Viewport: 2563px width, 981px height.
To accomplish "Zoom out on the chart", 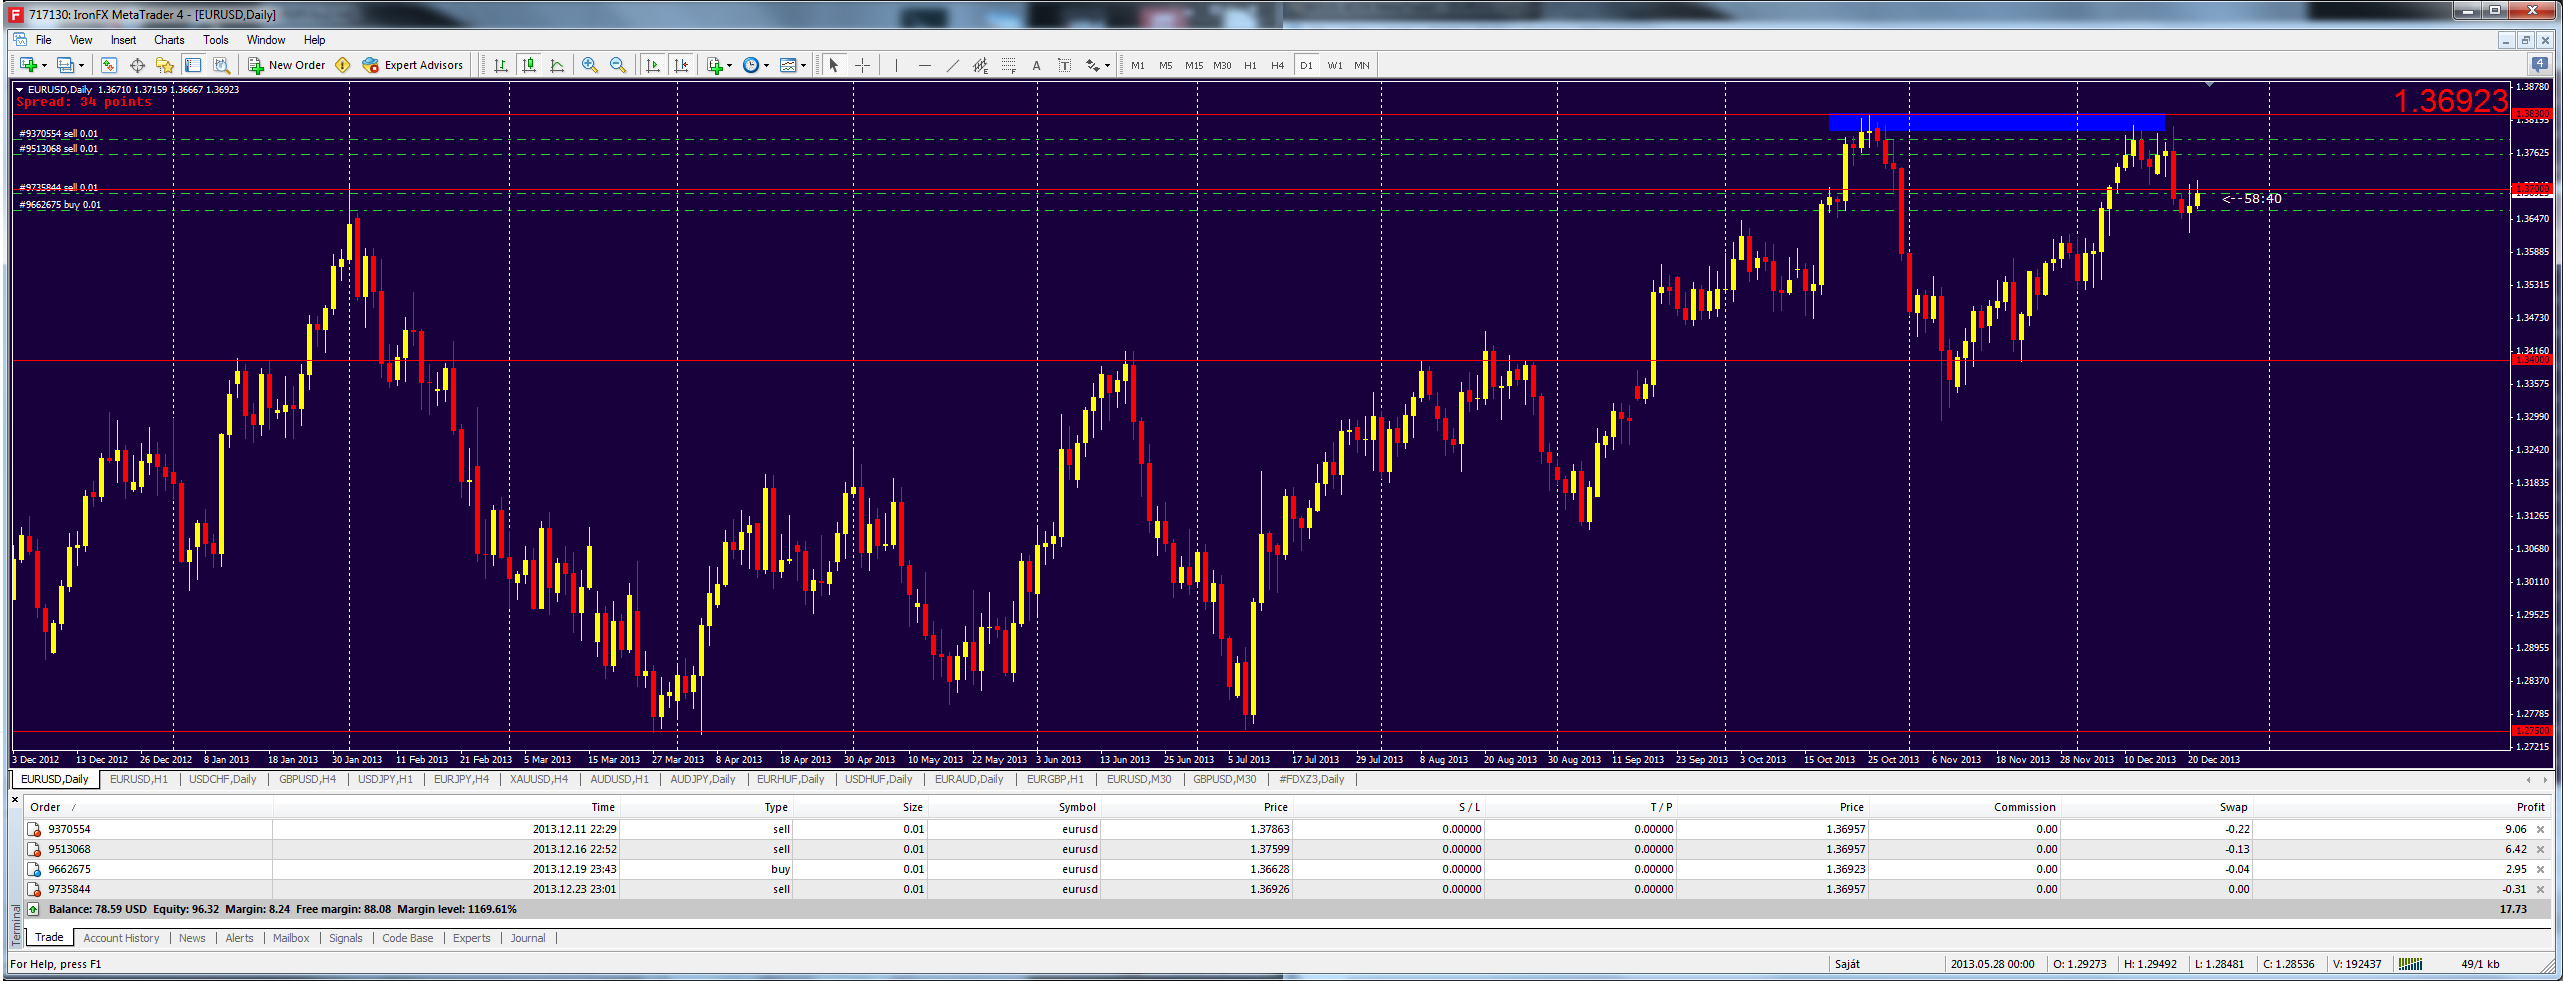I will 618,65.
